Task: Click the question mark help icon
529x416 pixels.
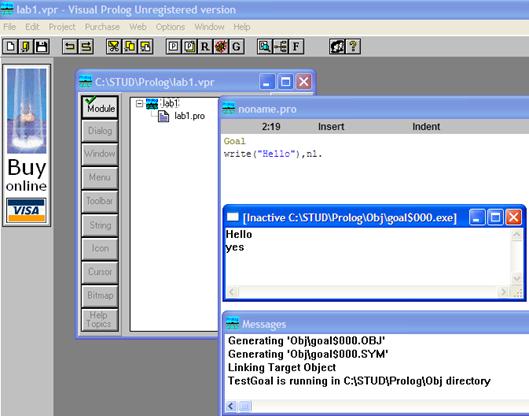Action: point(353,47)
